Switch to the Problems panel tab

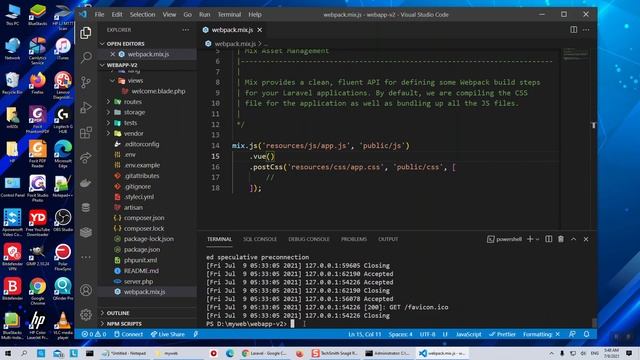pos(354,239)
